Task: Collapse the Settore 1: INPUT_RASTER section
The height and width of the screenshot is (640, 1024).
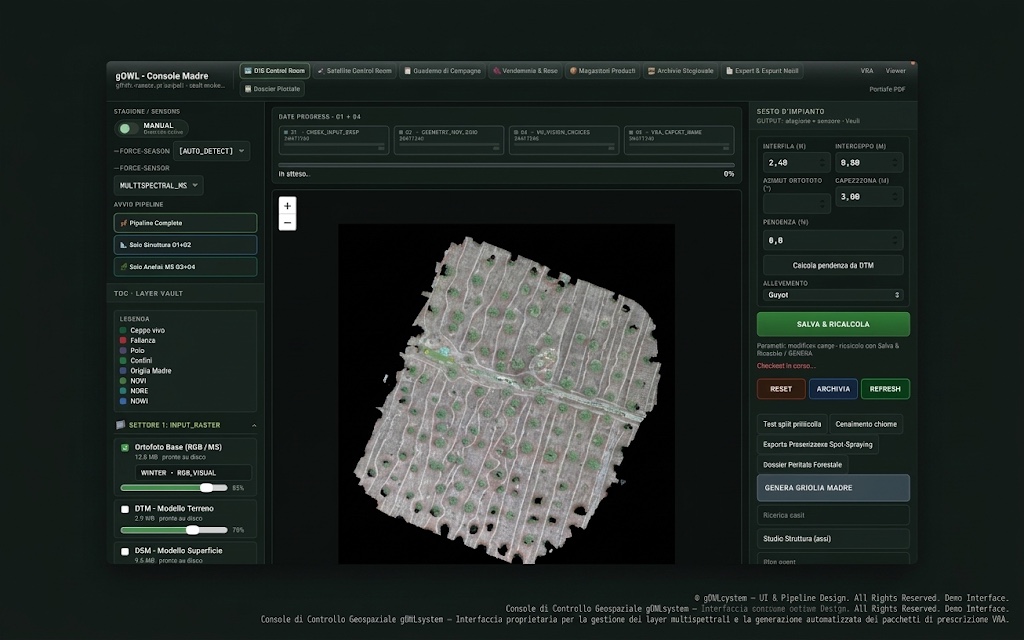Action: (x=254, y=426)
